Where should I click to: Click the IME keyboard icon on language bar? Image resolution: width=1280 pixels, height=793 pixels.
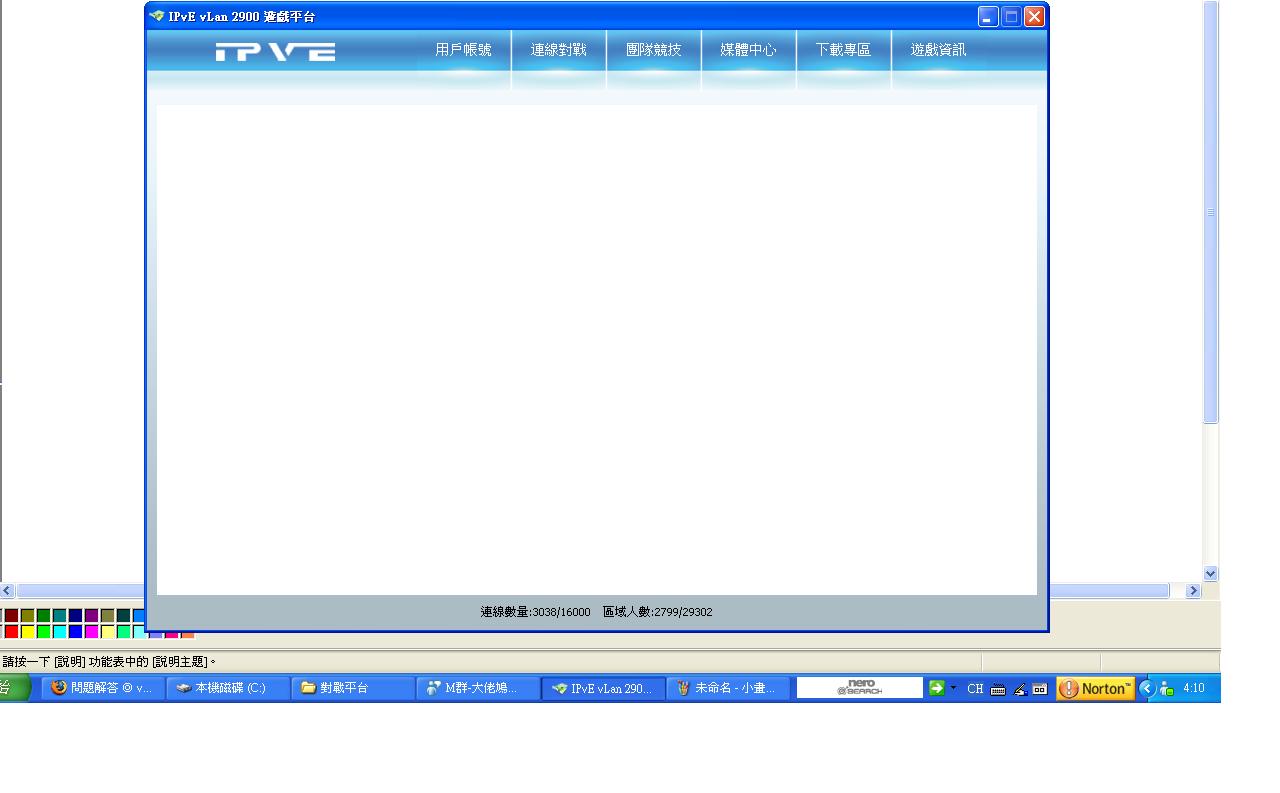(998, 689)
